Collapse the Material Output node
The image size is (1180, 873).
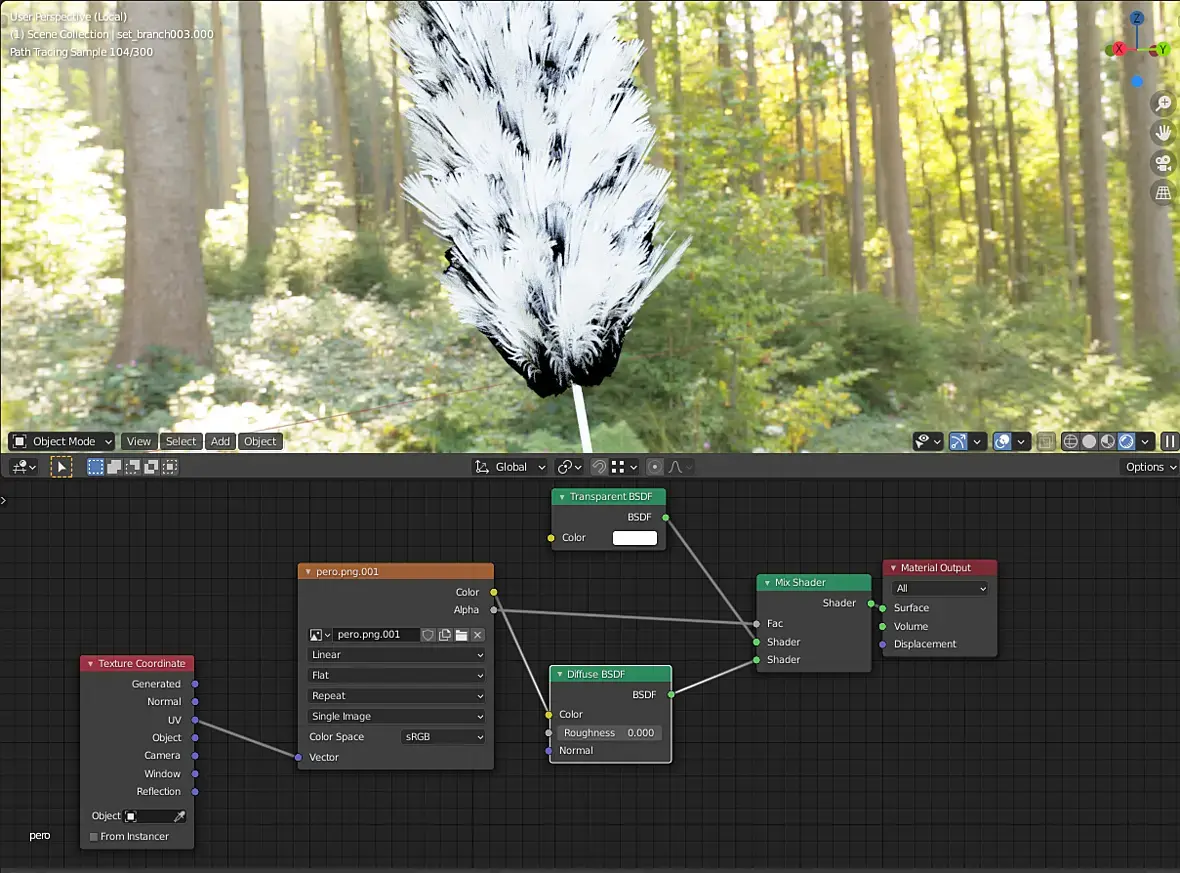point(893,568)
